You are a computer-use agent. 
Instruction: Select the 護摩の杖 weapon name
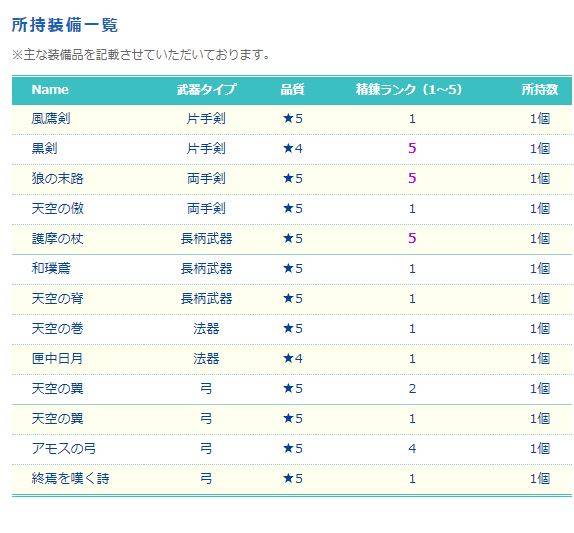tap(57, 239)
